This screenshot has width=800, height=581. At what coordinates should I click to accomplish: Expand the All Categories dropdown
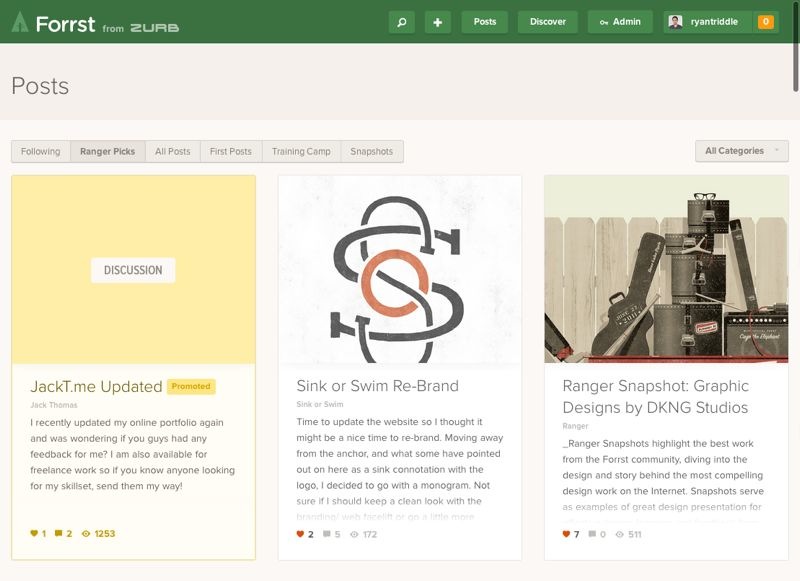[741, 151]
